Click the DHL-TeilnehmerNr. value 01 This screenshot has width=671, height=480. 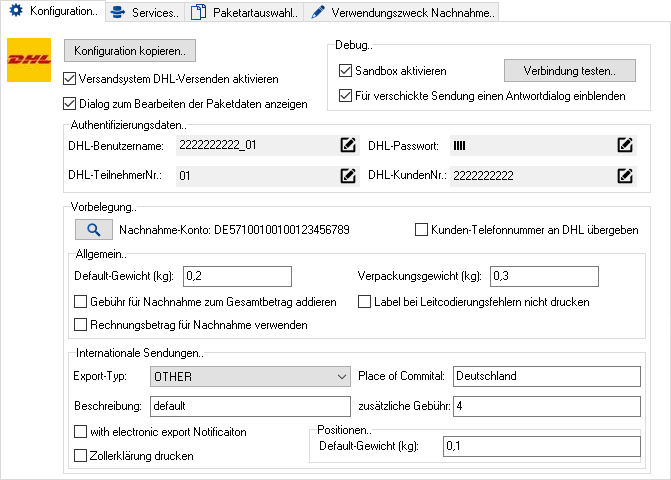tap(184, 176)
